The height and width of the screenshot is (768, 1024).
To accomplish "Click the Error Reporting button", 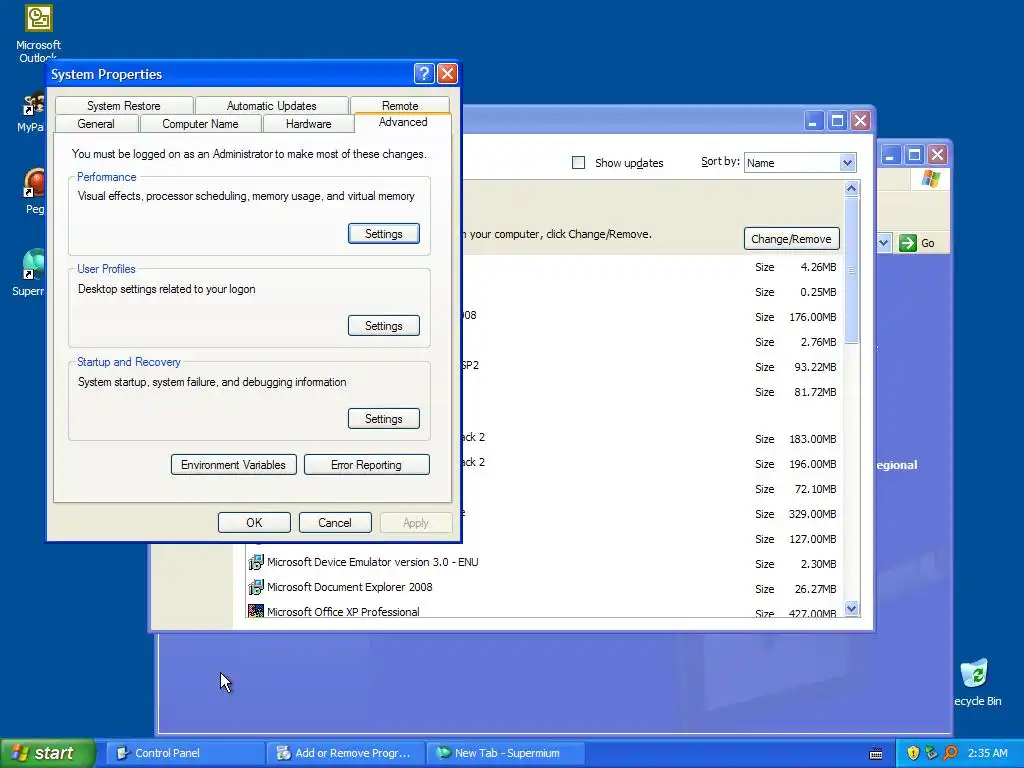I will pyautogui.click(x=366, y=465).
